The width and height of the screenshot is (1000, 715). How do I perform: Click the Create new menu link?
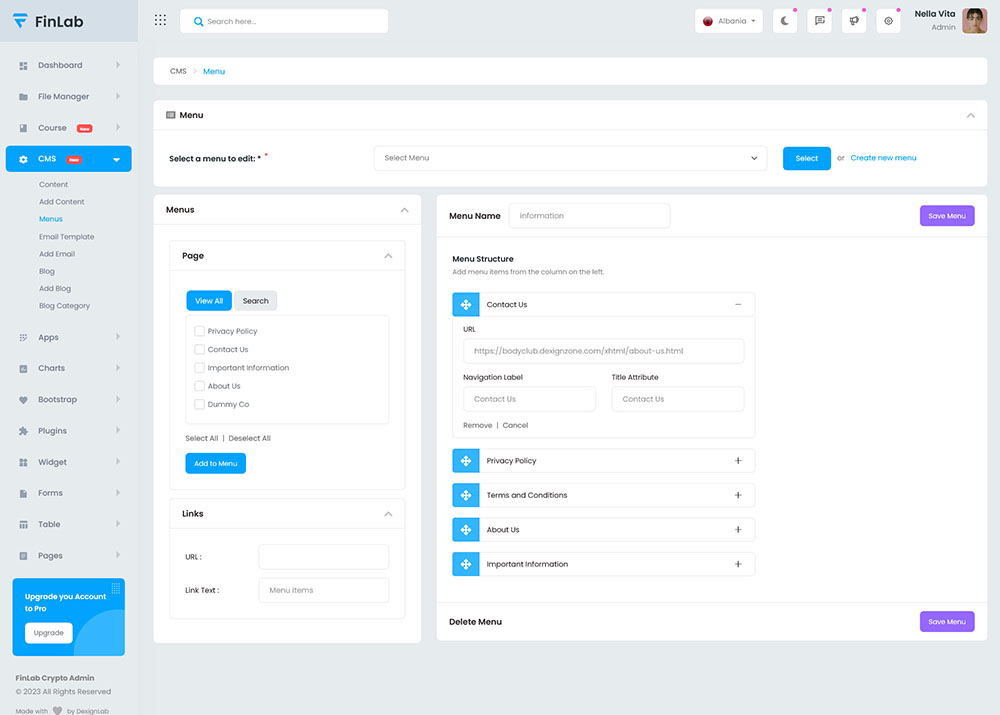coord(883,158)
